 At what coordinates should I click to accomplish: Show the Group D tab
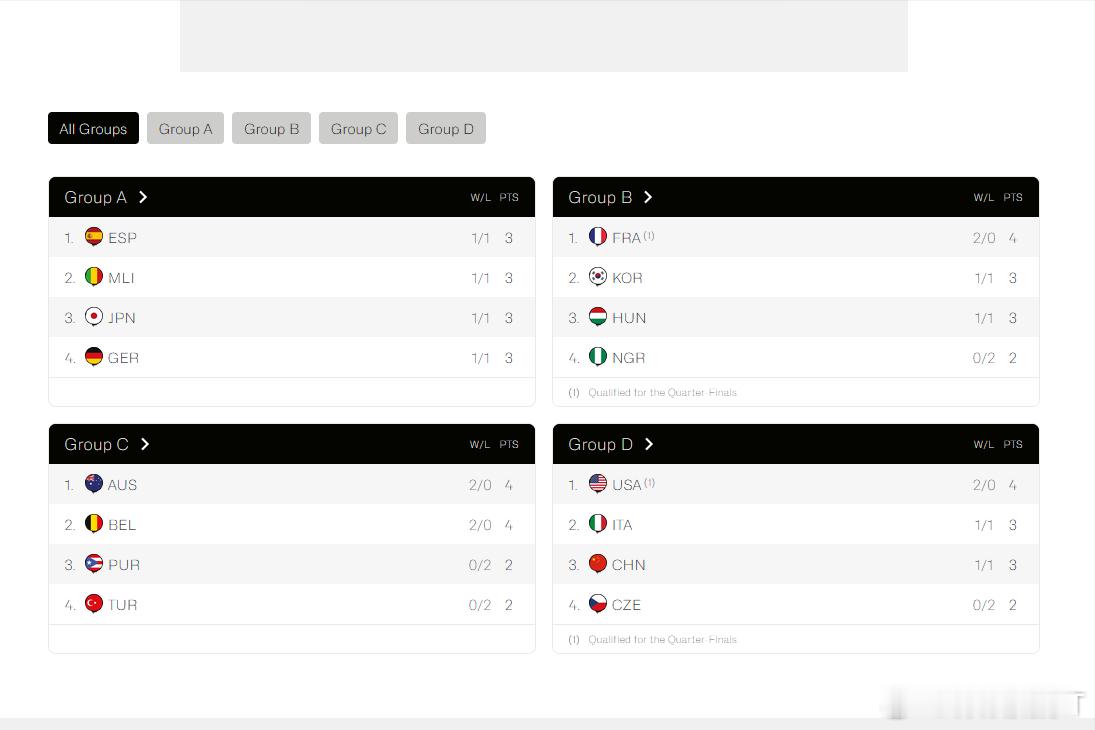(446, 129)
